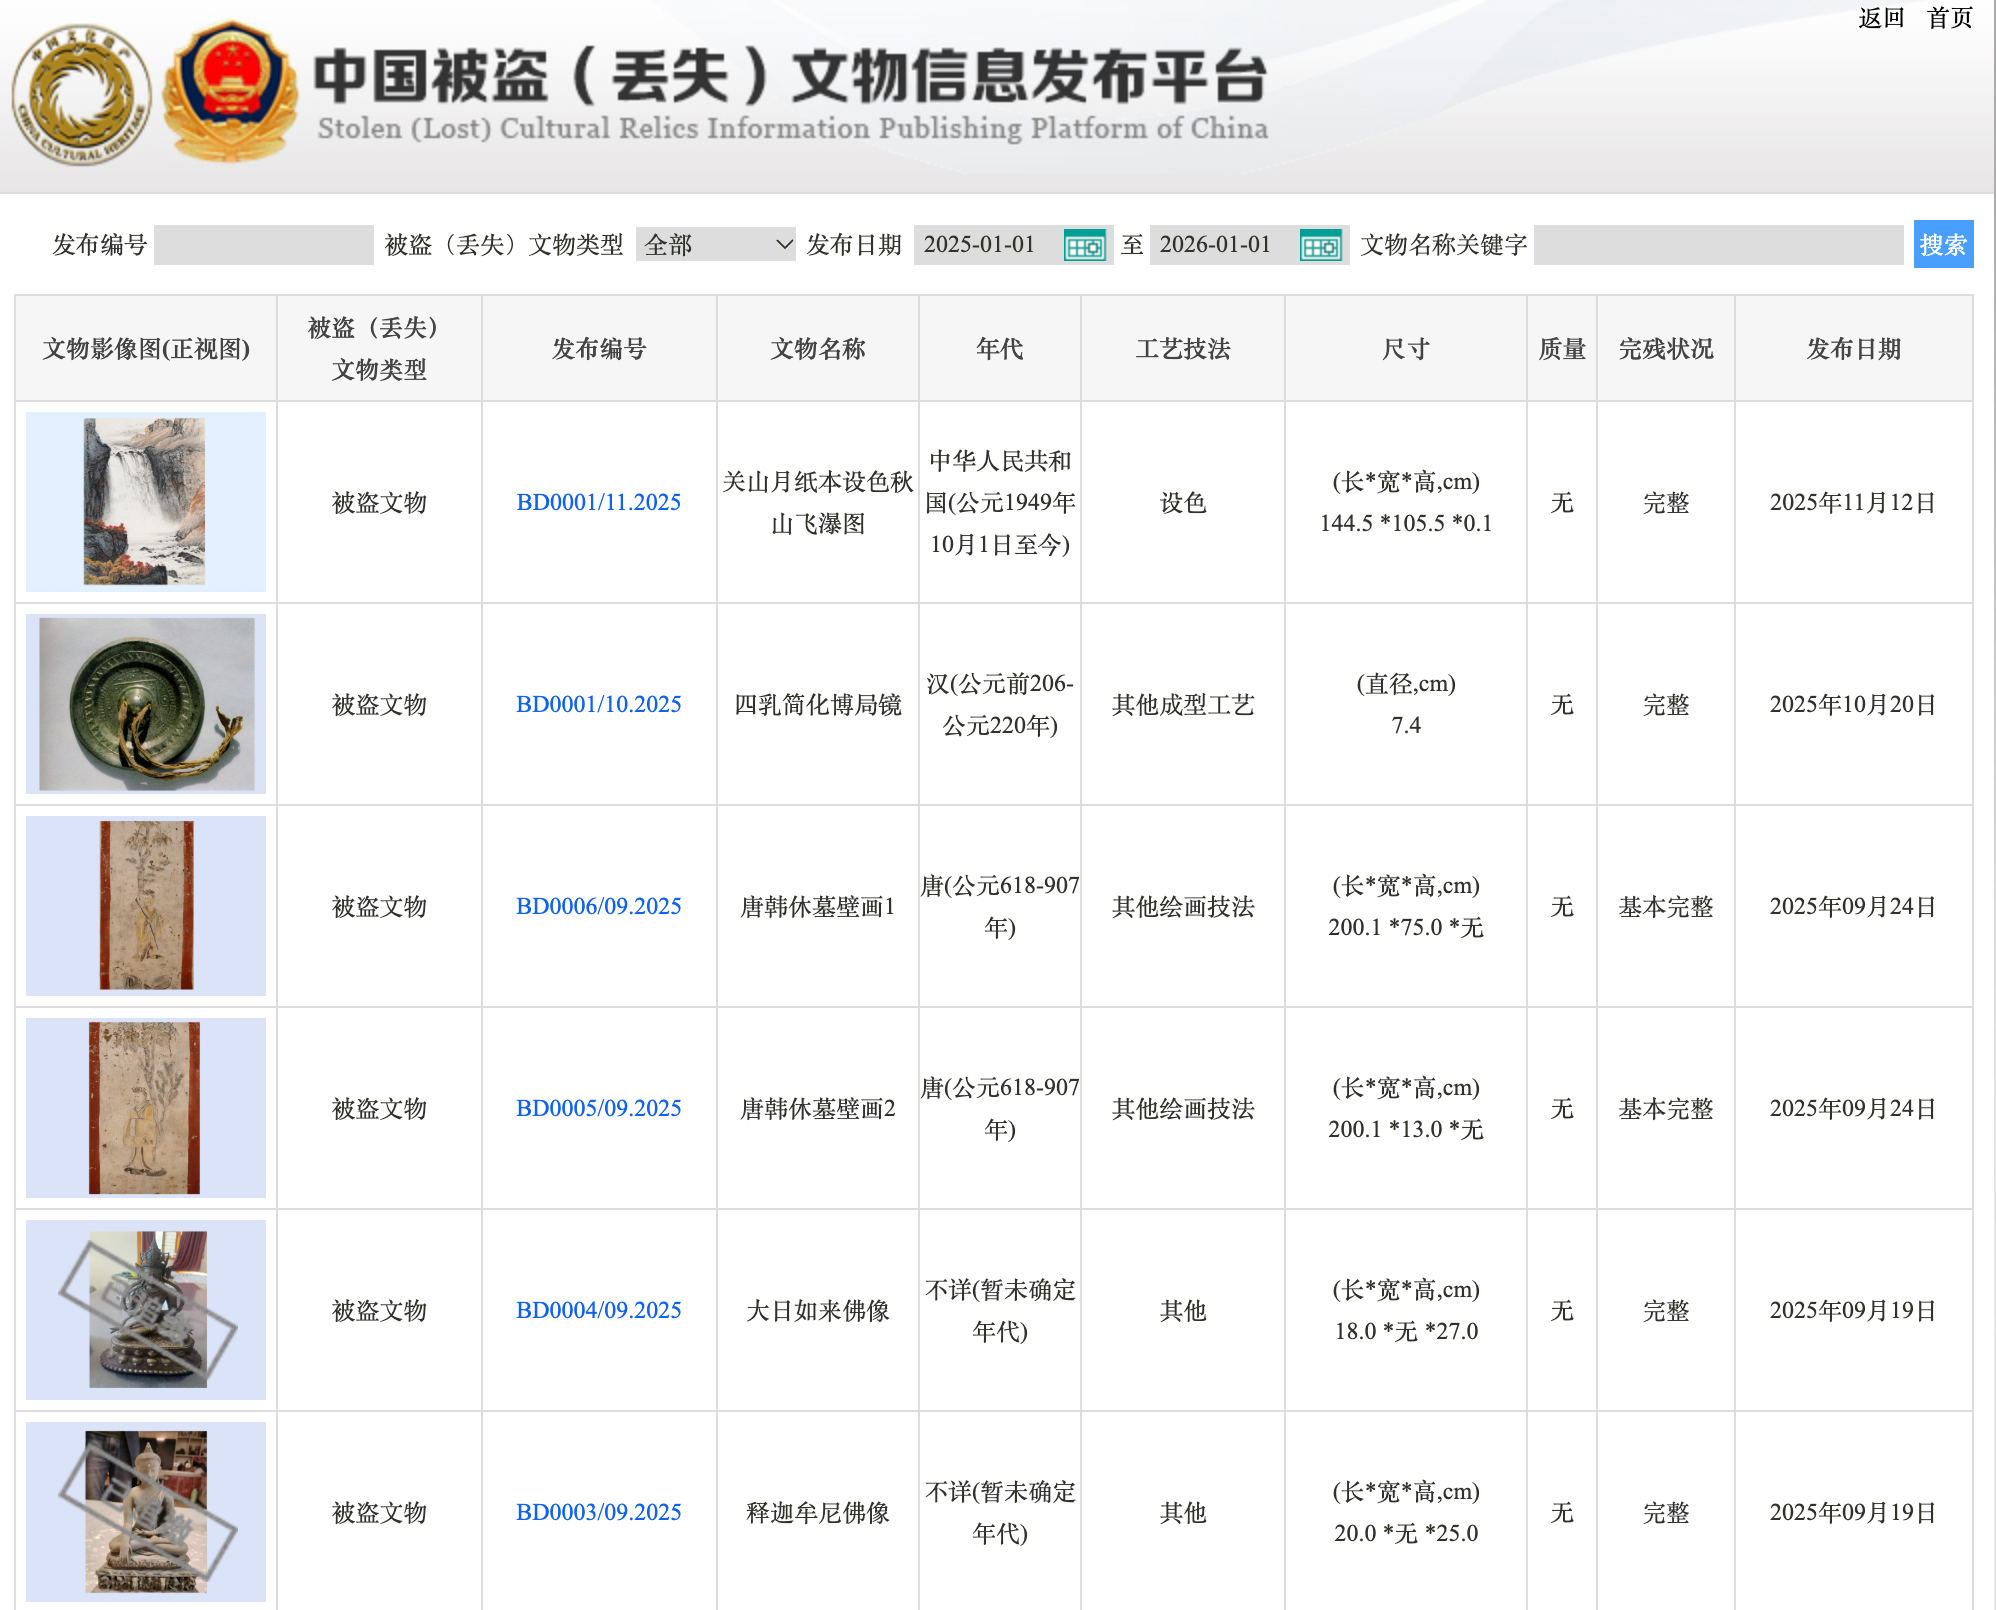Click the 唐韩休墓壁画1 mural thumbnail
Image resolution: width=1996 pixels, height=1610 pixels.
tap(146, 906)
